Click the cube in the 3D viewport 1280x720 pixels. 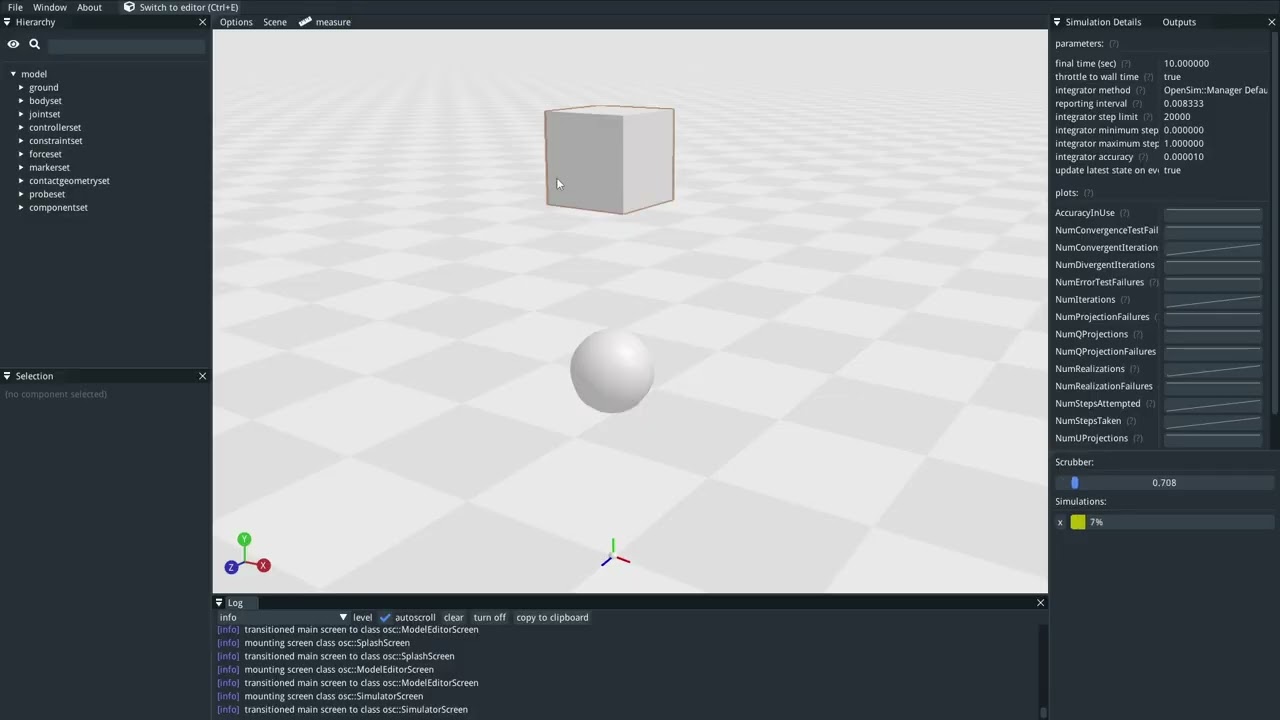click(609, 160)
